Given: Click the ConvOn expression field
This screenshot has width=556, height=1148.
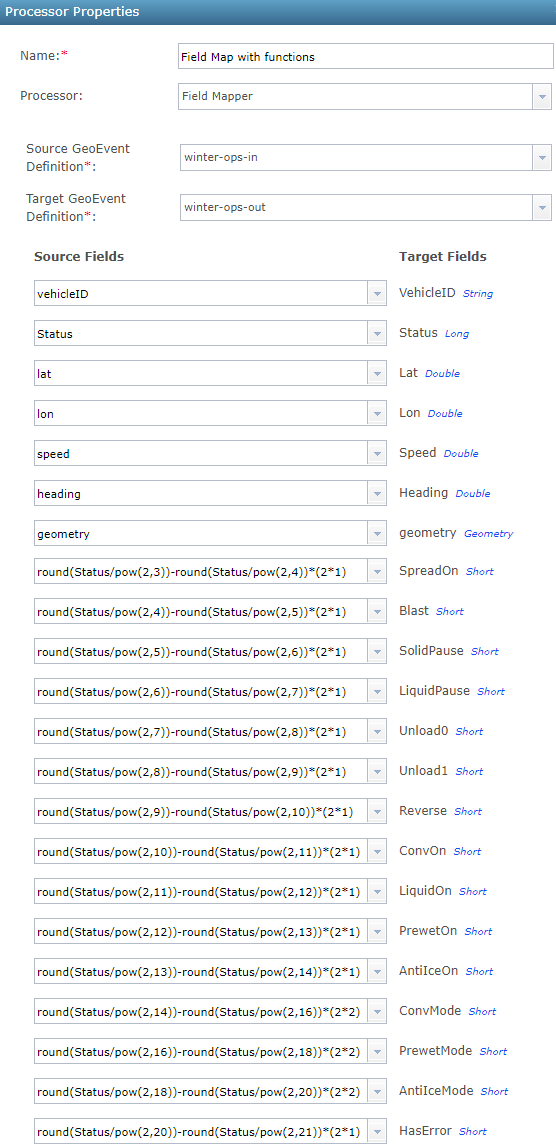Looking at the screenshot, I should coord(201,851).
